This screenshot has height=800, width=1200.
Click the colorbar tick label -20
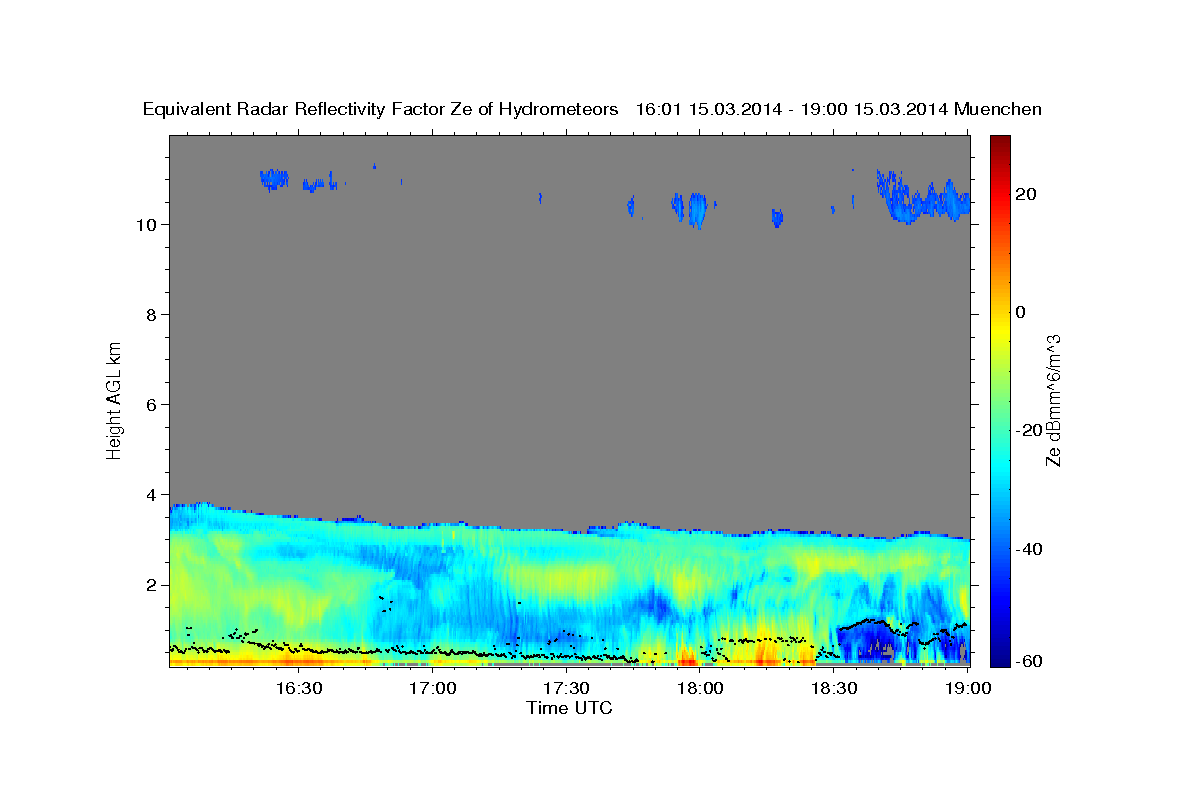1029,430
